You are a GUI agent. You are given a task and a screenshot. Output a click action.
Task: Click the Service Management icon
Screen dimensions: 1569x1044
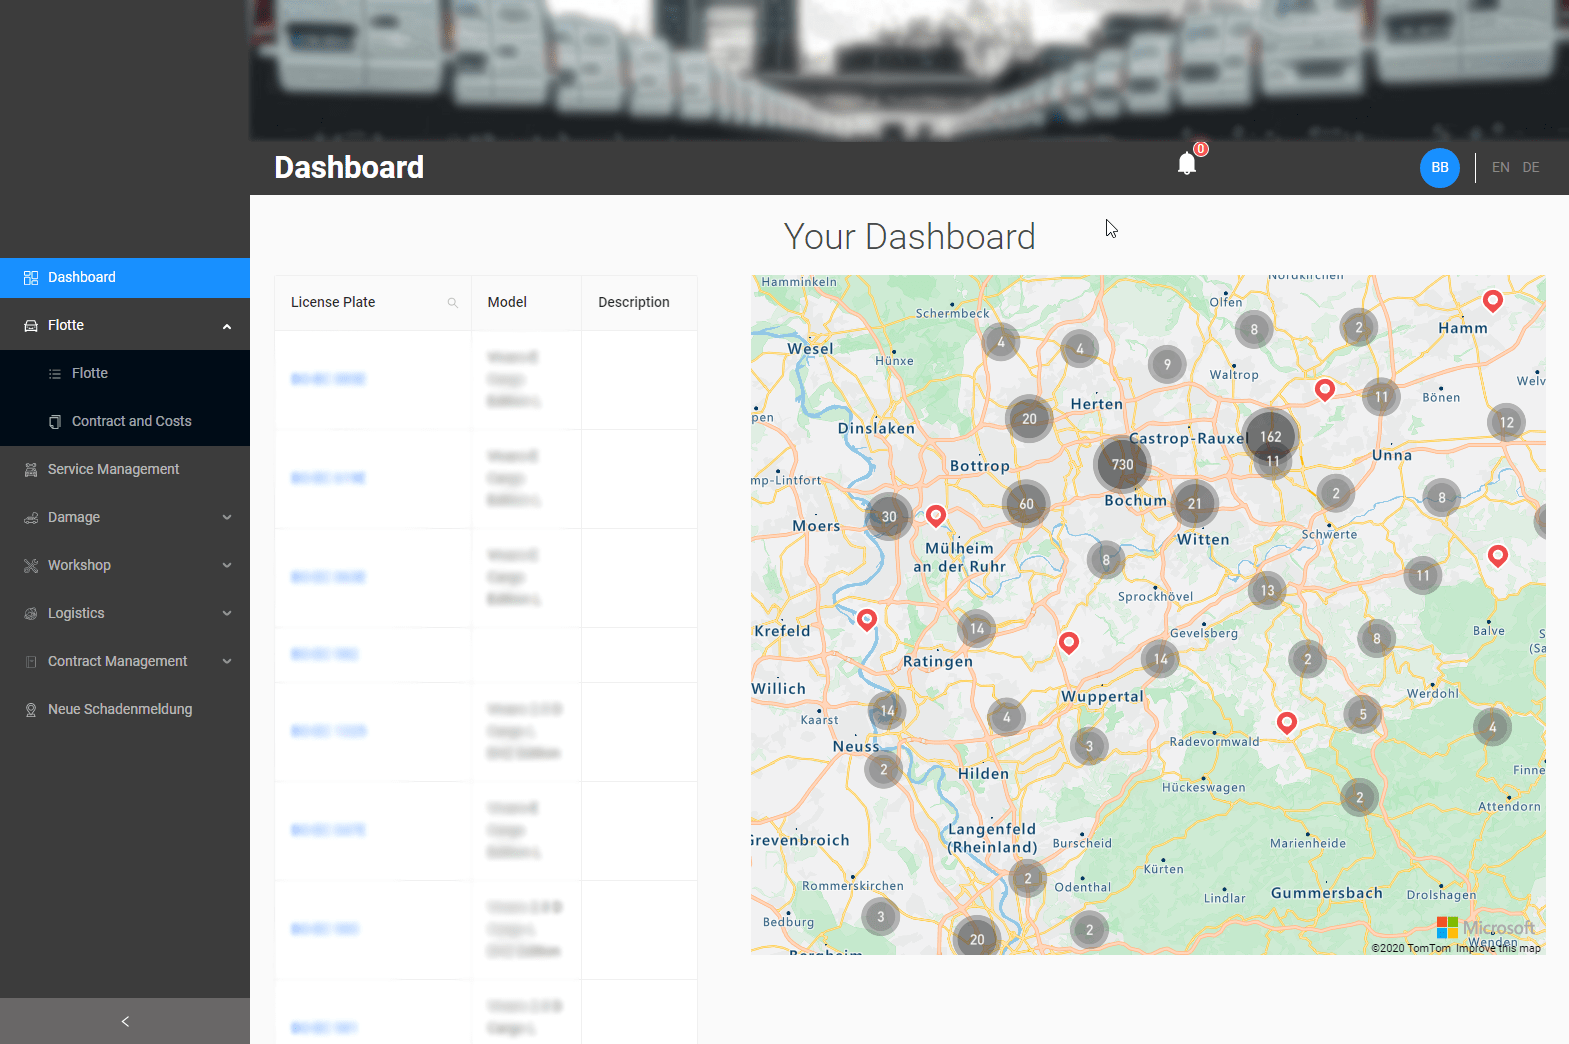(x=31, y=469)
